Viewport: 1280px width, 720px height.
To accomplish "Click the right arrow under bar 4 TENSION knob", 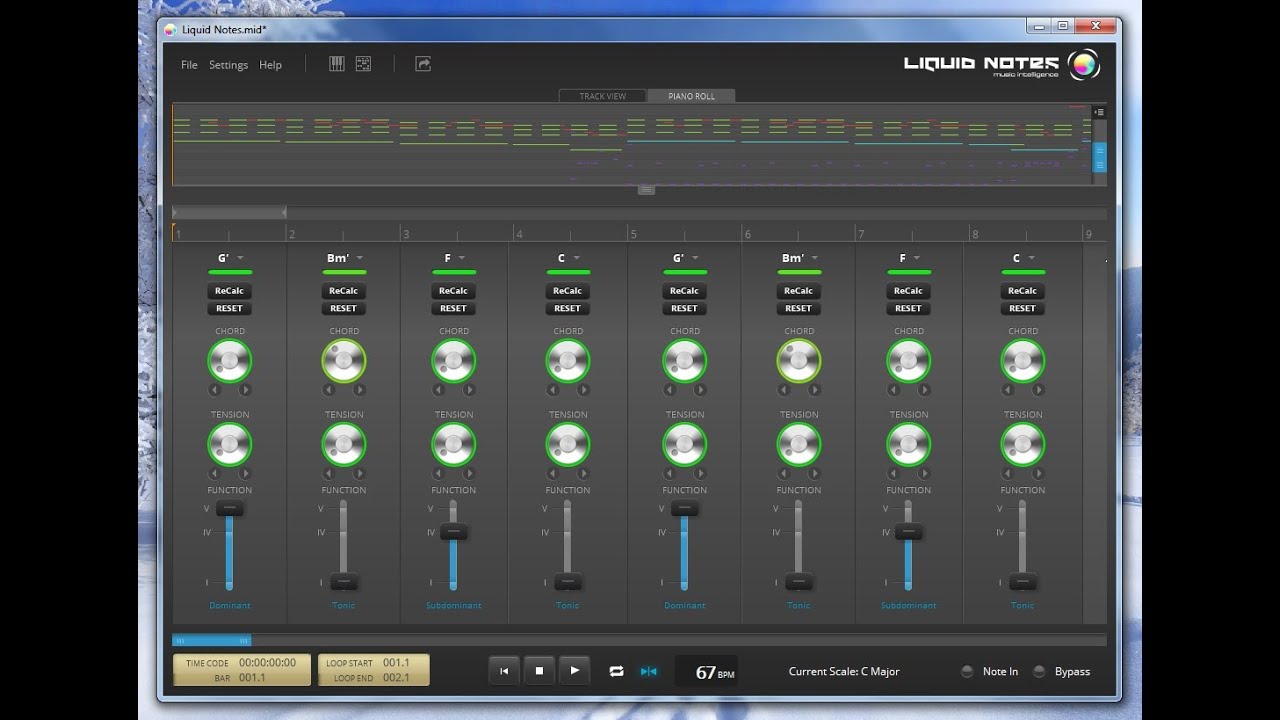I will [583, 473].
